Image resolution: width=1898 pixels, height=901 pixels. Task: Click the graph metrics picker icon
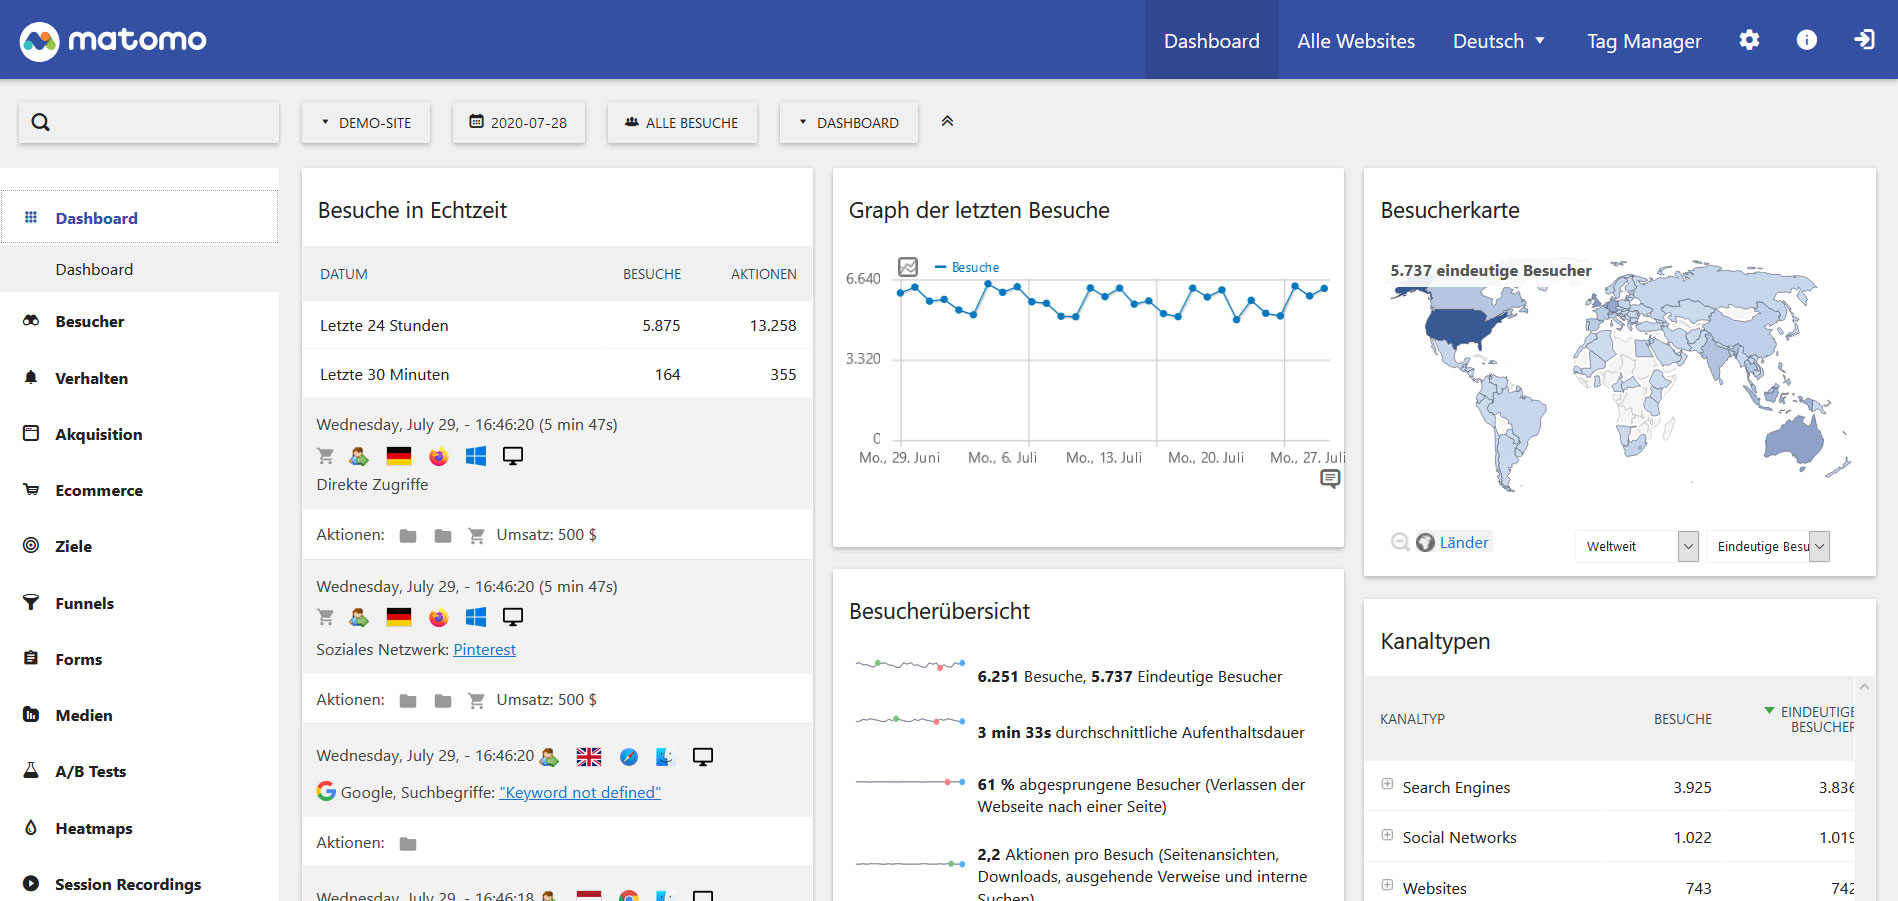908,267
